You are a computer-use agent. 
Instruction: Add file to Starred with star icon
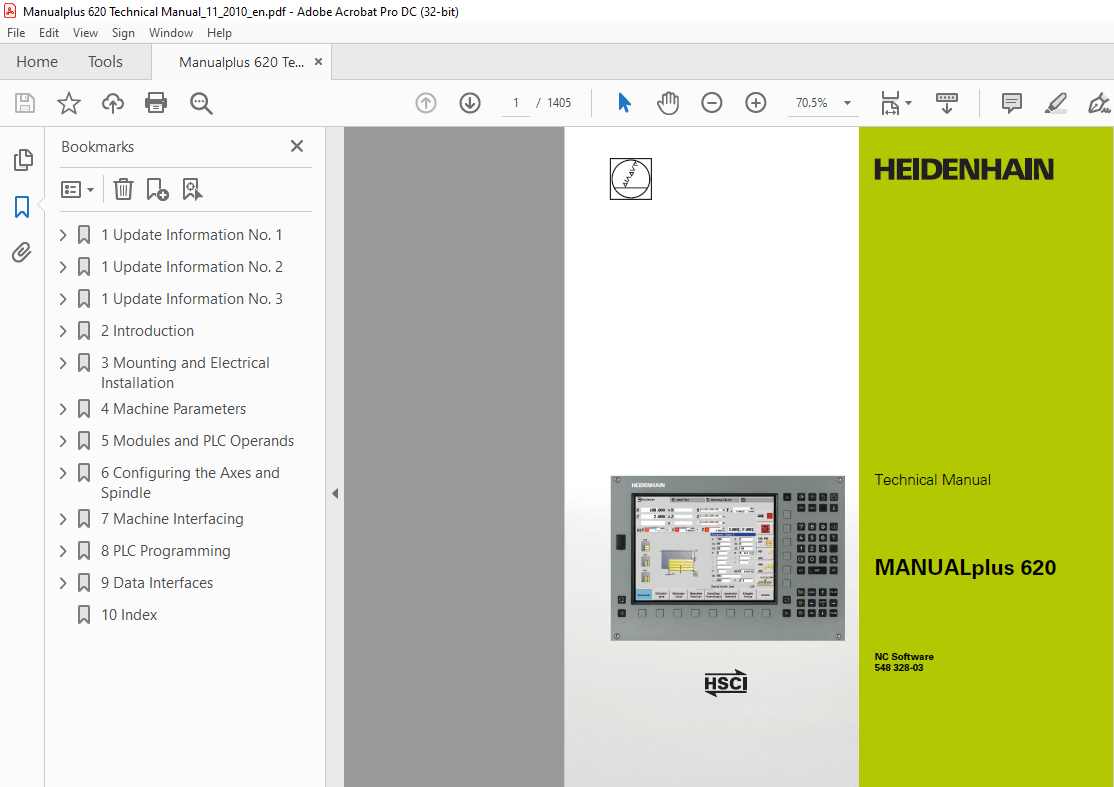click(69, 103)
